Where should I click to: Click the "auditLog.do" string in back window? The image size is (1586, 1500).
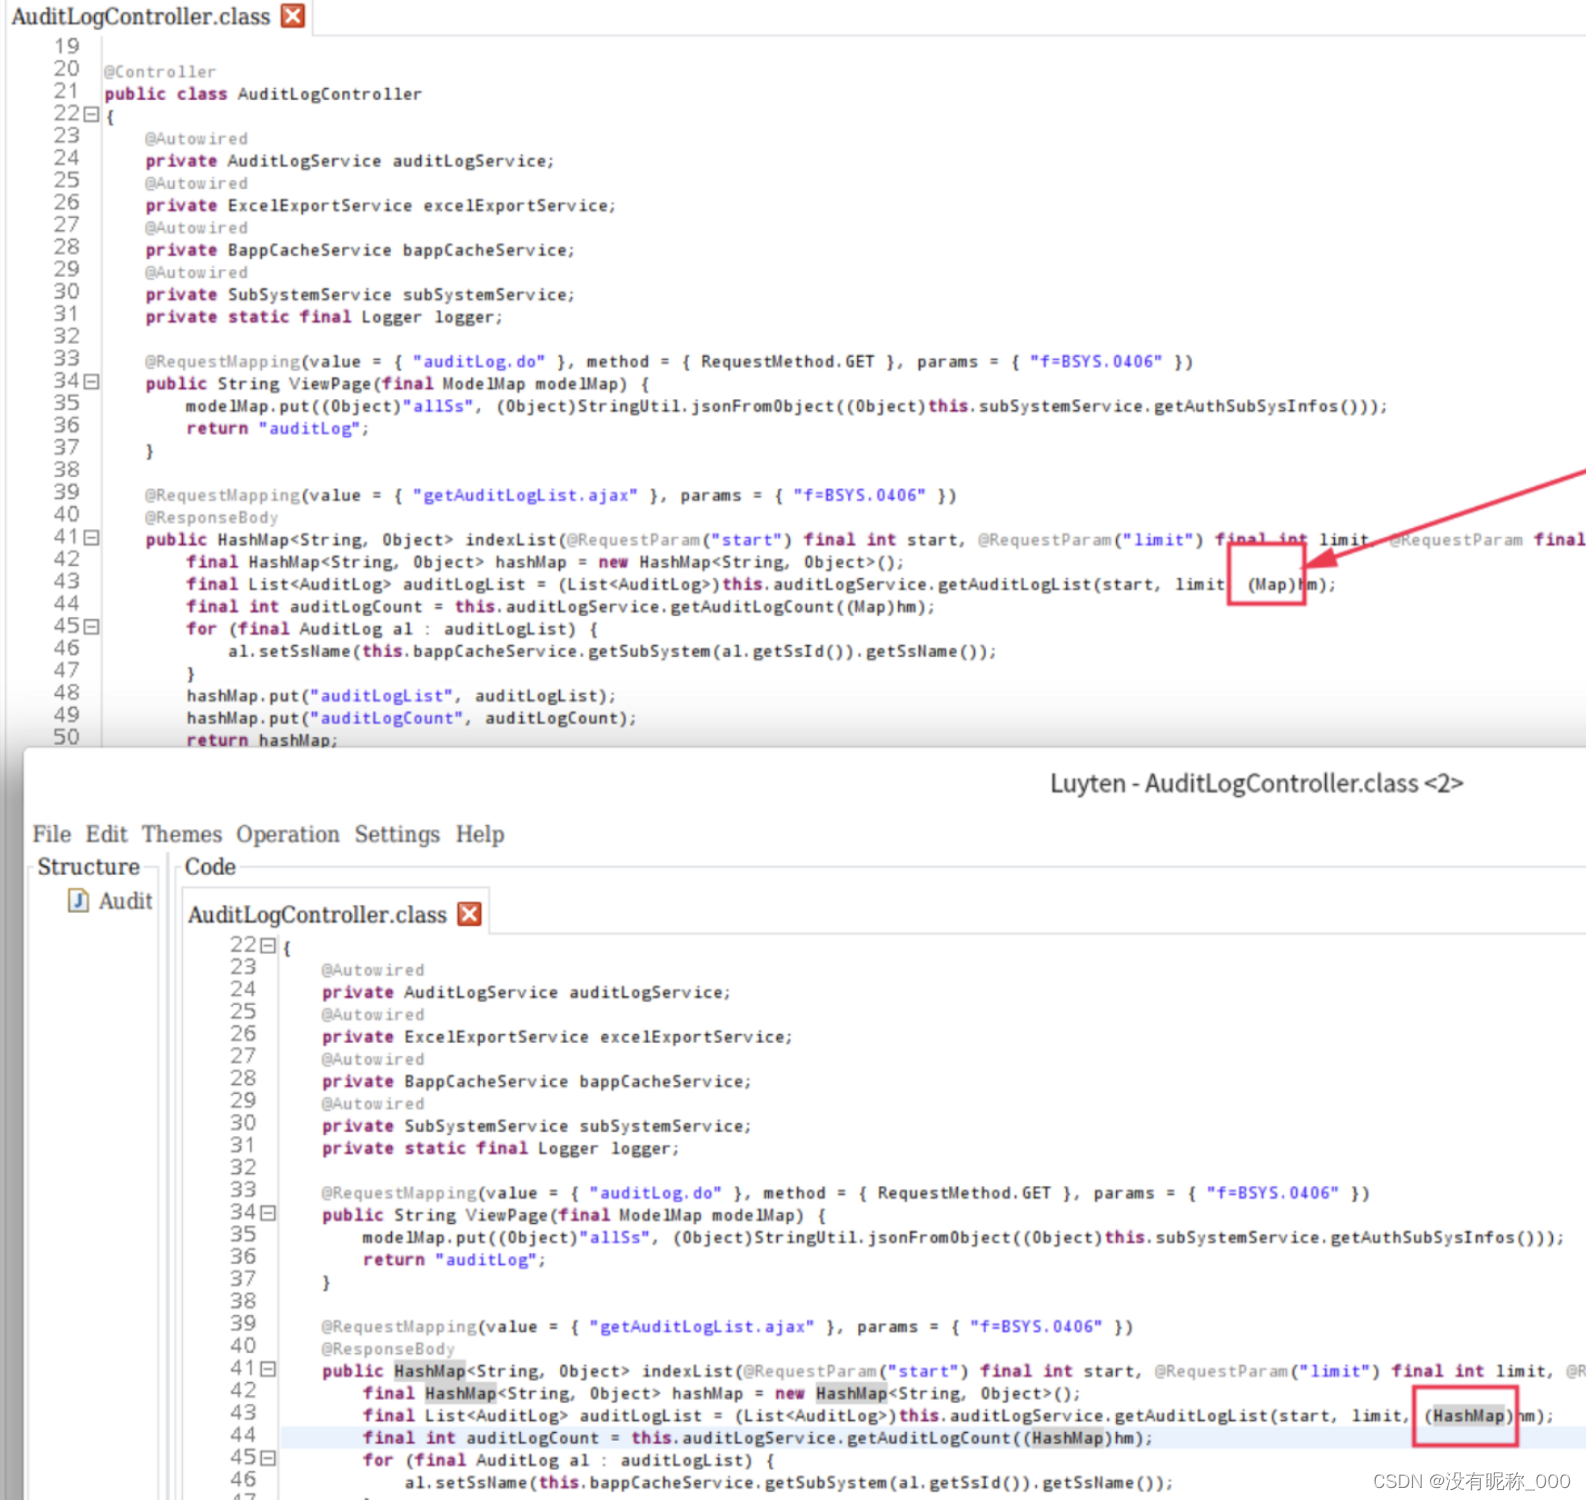click(479, 362)
